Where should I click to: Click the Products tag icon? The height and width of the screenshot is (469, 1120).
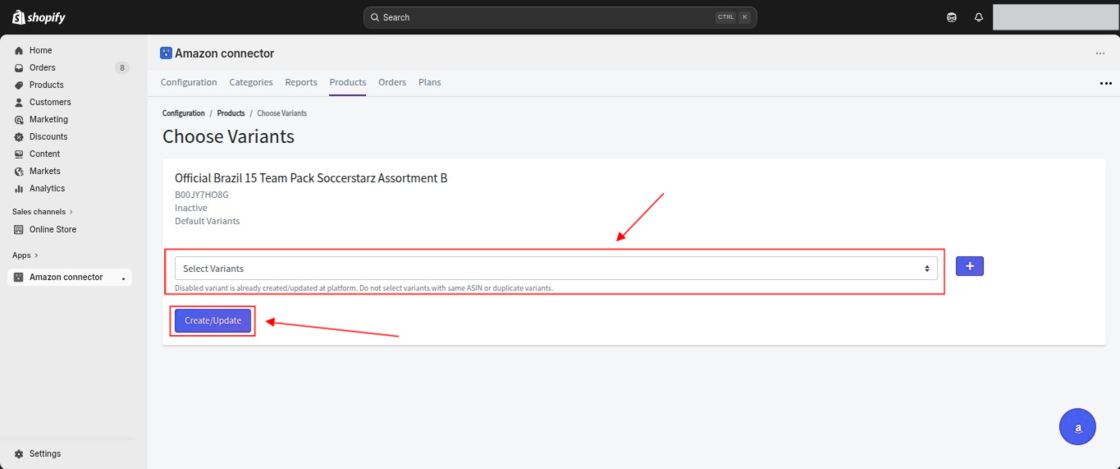pyautogui.click(x=19, y=85)
